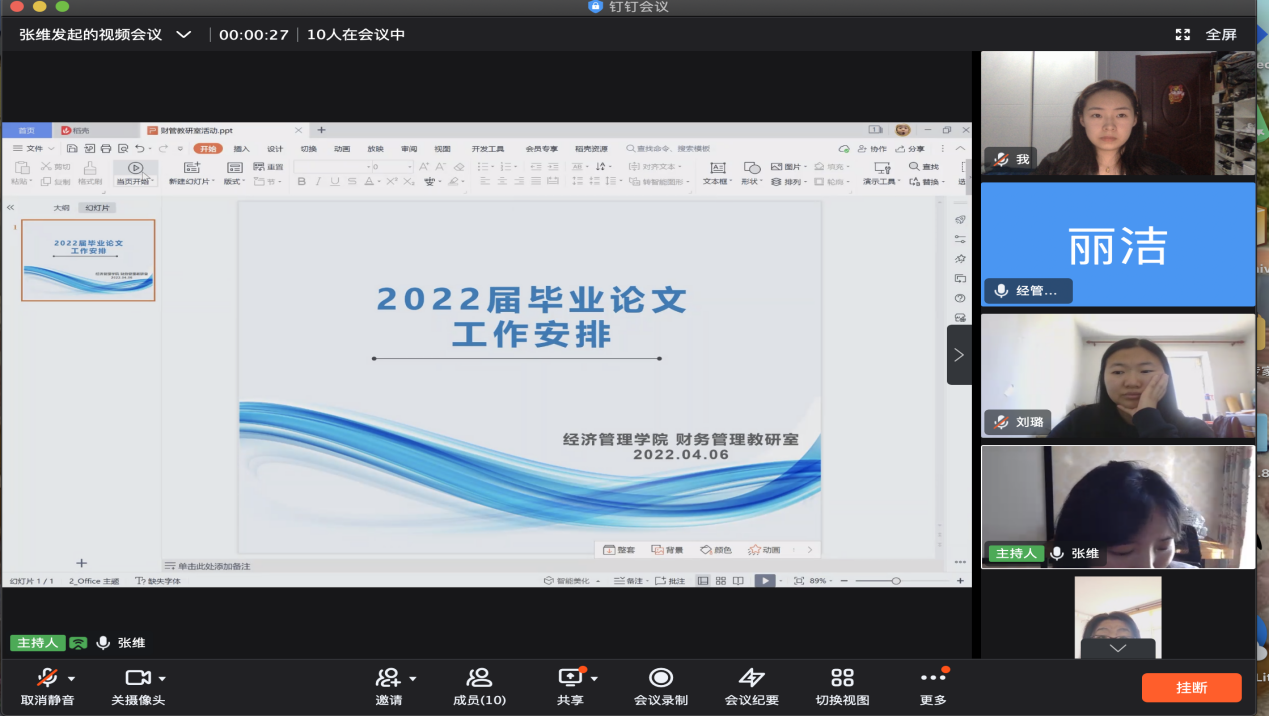The image size is (1269, 716).
Task: Expand microphone options arrow beside 取消静音
Action: pyautogui.click(x=72, y=678)
